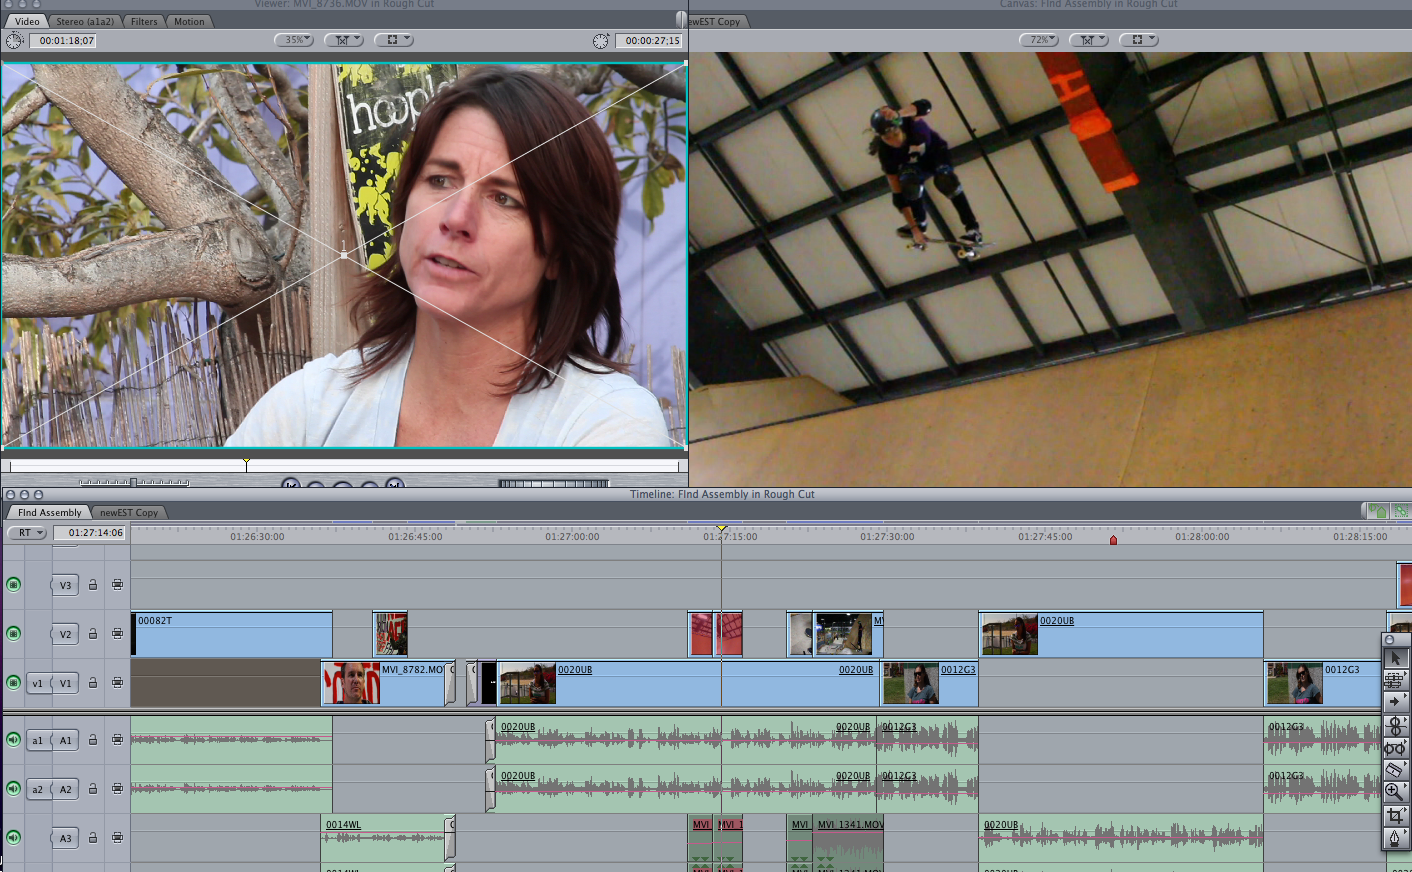
Task: Click the A3 destination track button
Action: 65,838
